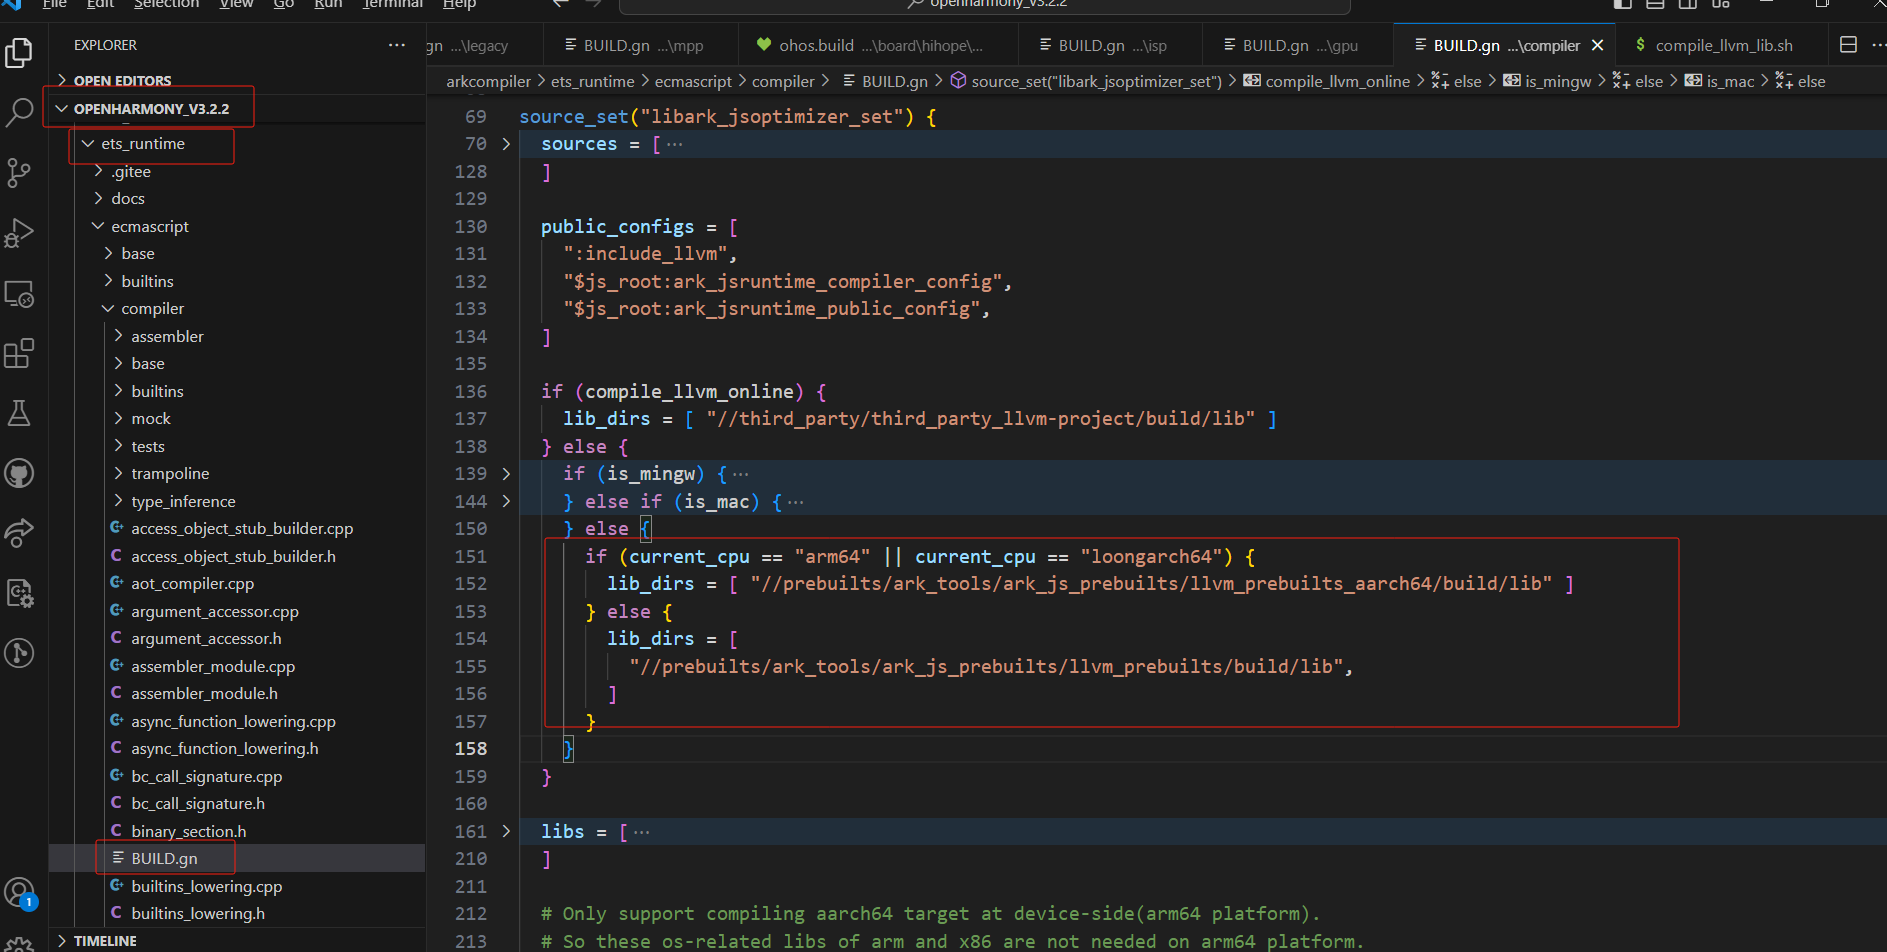This screenshot has width=1887, height=952.
Task: Open the Testing view
Action: point(20,413)
